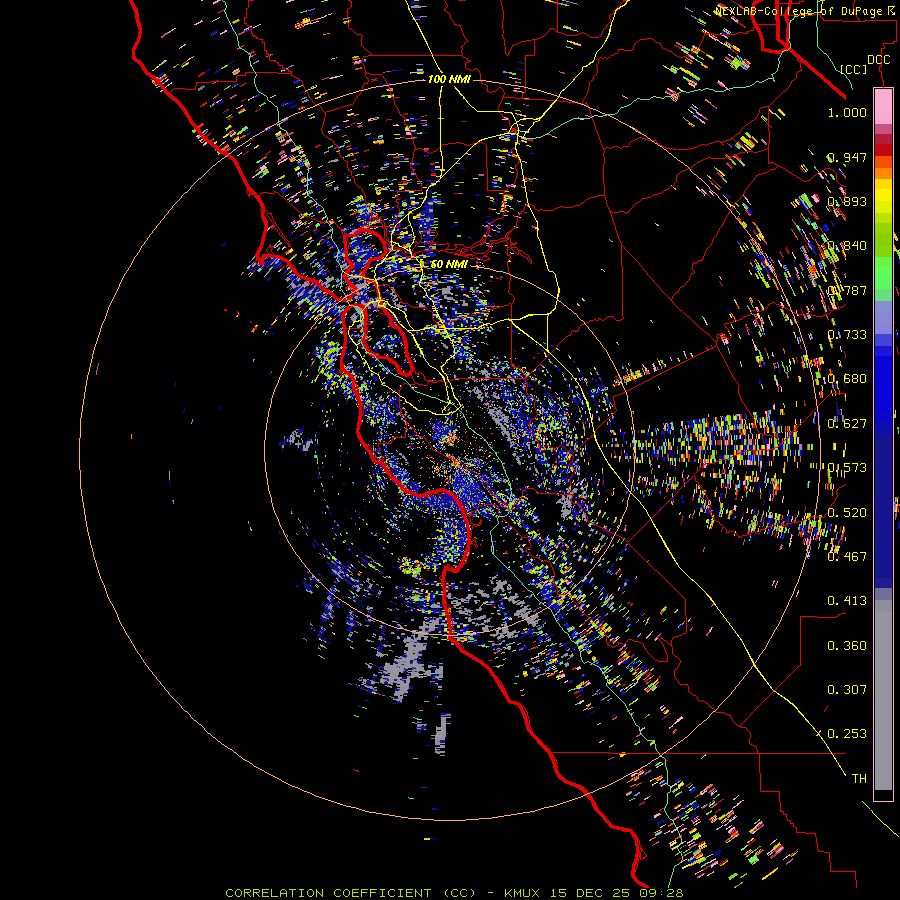Select the 0.627 scale label
This screenshot has width=900, height=900.
[847, 424]
